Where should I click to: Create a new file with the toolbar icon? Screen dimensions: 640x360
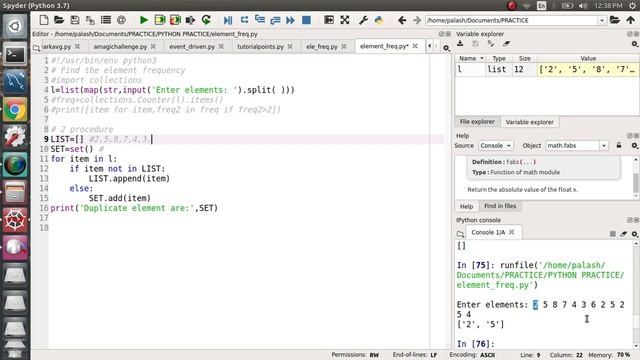click(x=44, y=20)
